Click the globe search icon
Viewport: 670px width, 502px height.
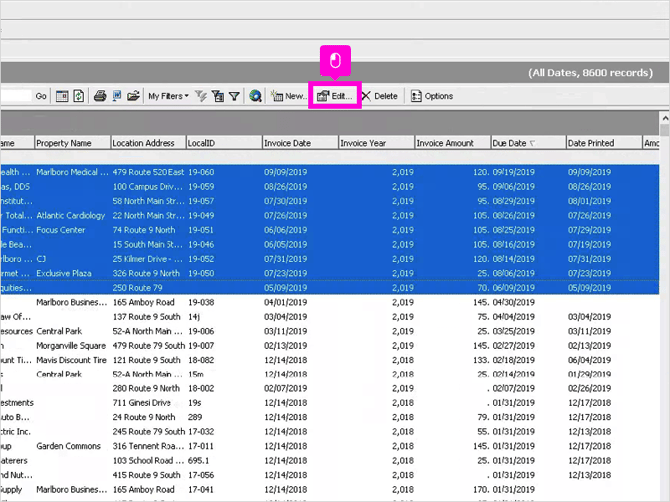pos(256,96)
